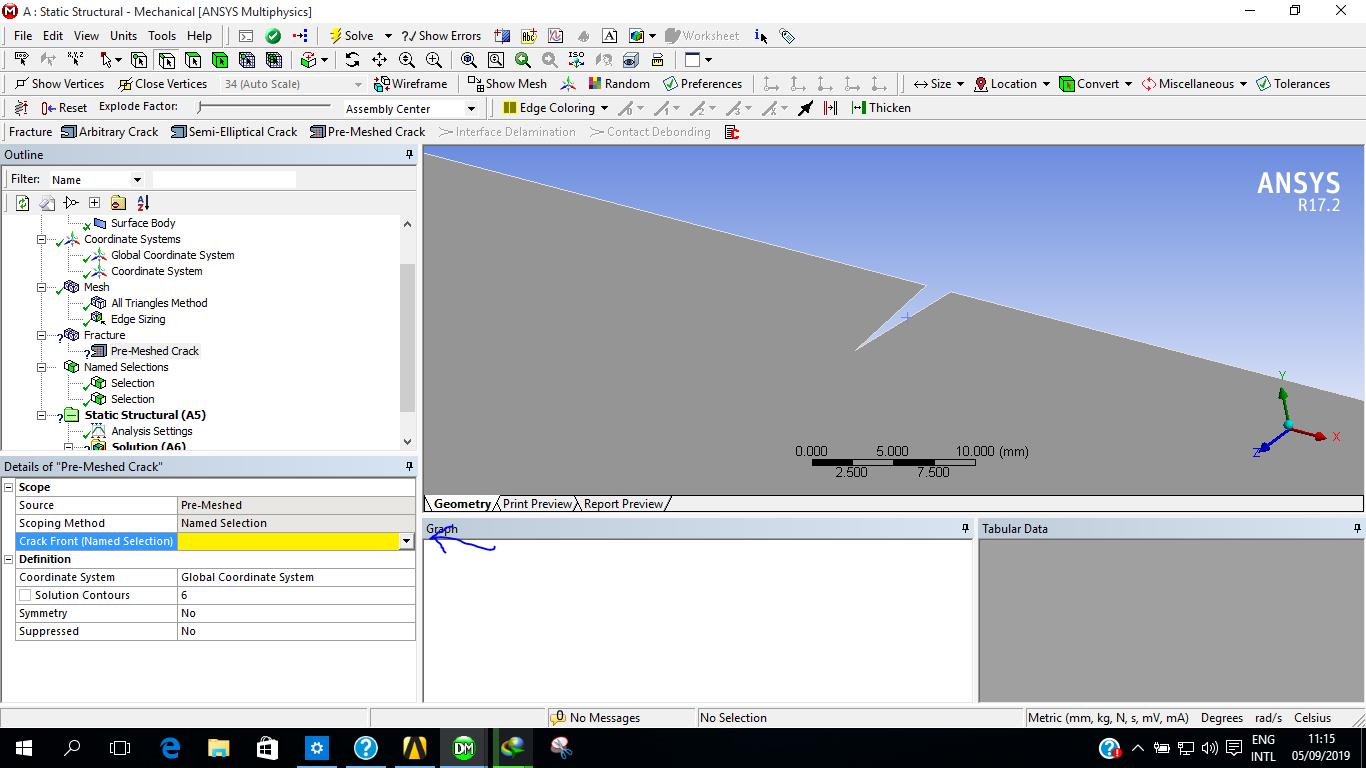This screenshot has width=1366, height=768.
Task: Click the Reset explode button
Action: click(x=64, y=108)
